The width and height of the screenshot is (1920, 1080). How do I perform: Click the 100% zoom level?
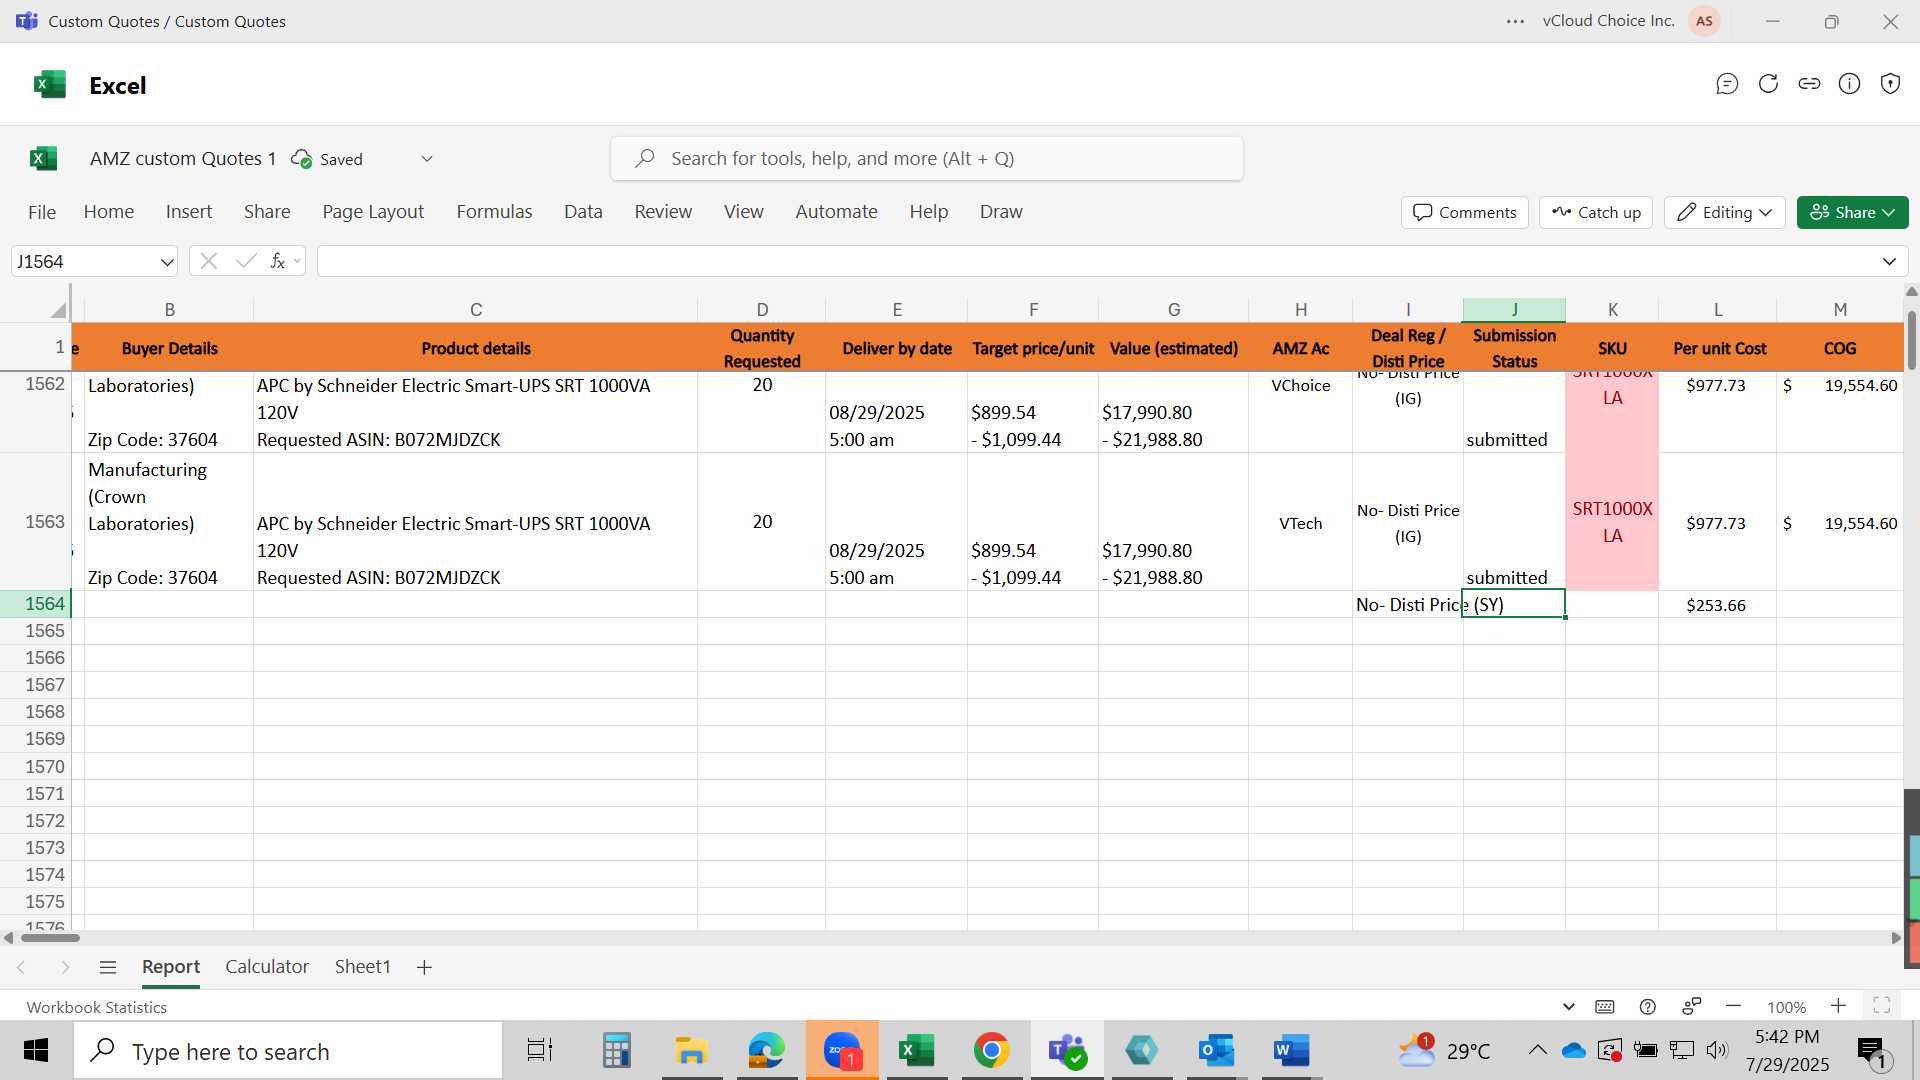pos(1786,1007)
